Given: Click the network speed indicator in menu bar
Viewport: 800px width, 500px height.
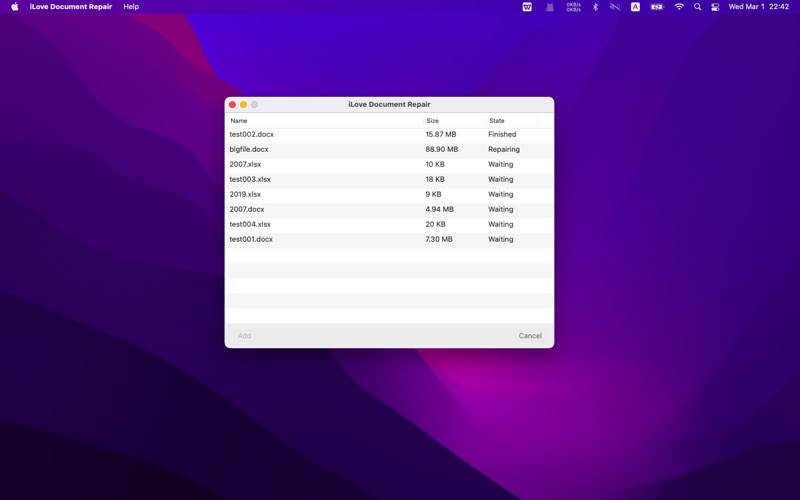Looking at the screenshot, I should click(x=573, y=7).
